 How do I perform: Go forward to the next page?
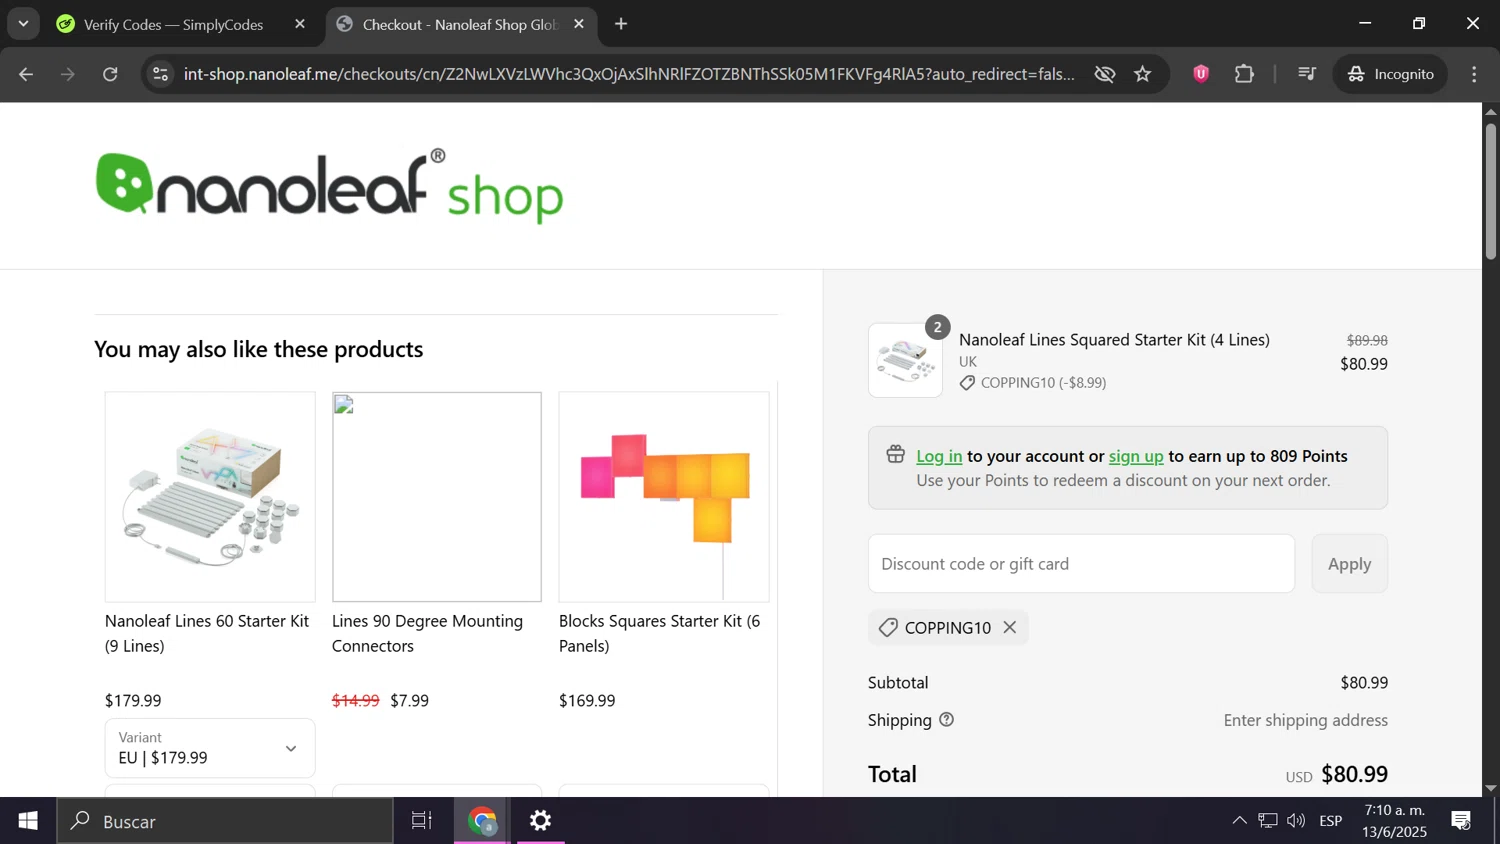68,74
